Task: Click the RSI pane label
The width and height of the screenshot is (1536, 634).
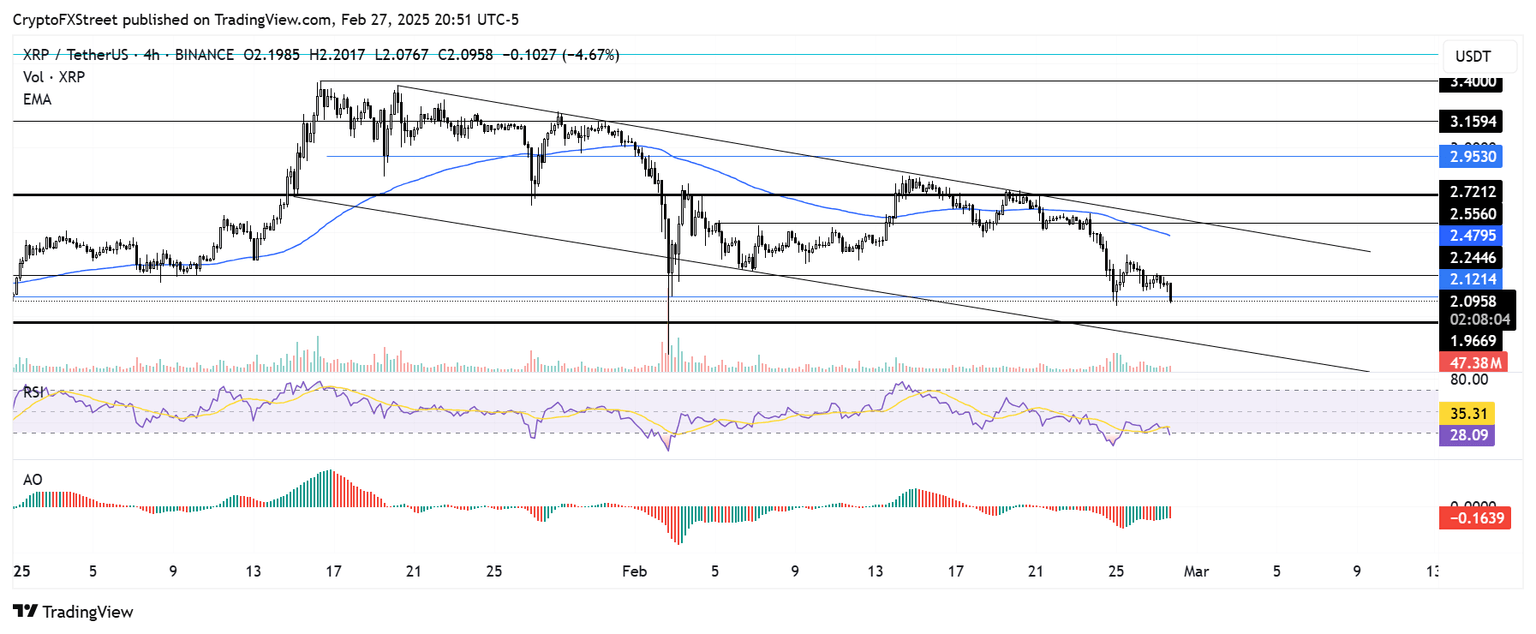Action: (32, 394)
